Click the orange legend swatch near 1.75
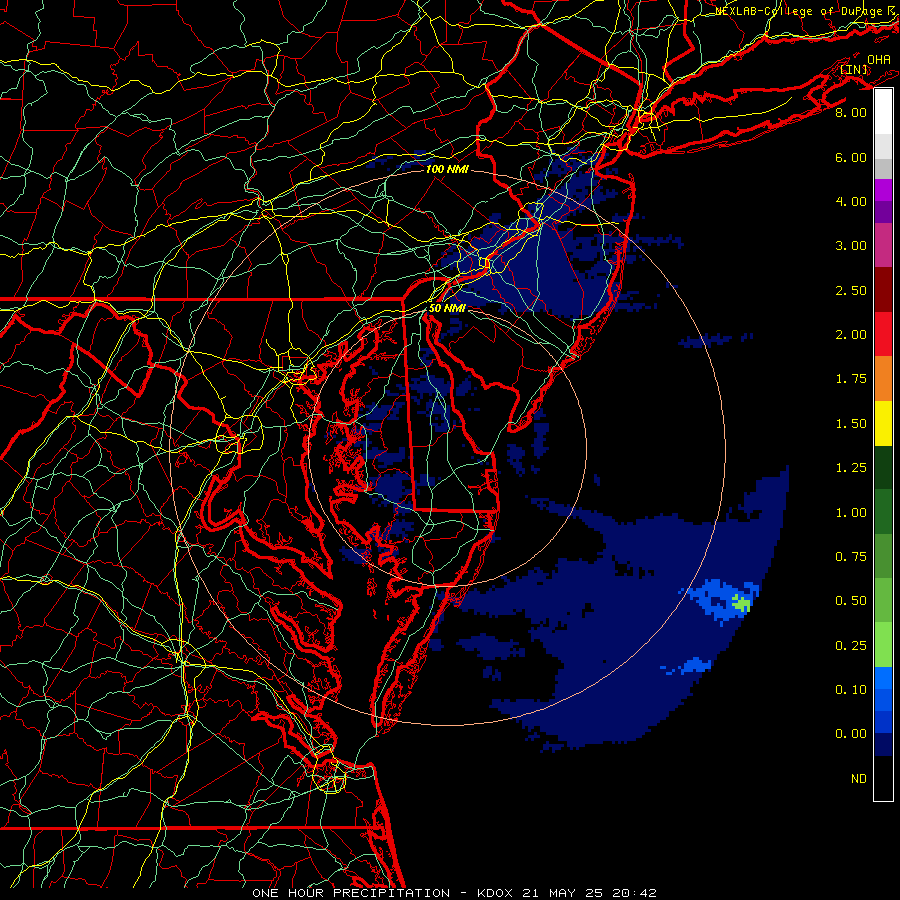This screenshot has height=900, width=900. click(x=883, y=379)
